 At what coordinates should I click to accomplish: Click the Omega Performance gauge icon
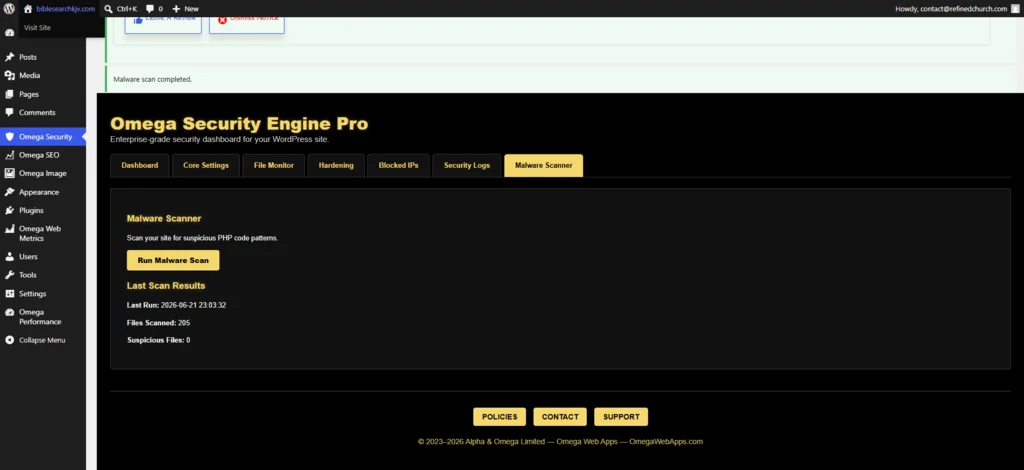(x=9, y=312)
